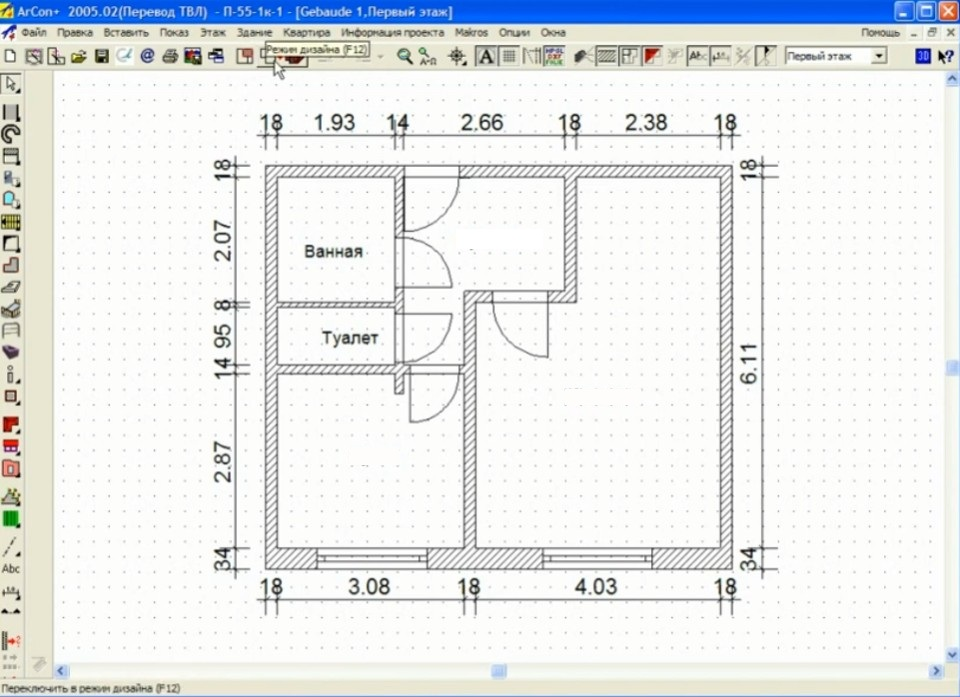
Task: Click the 6.11 dimension value
Action: (x=749, y=364)
